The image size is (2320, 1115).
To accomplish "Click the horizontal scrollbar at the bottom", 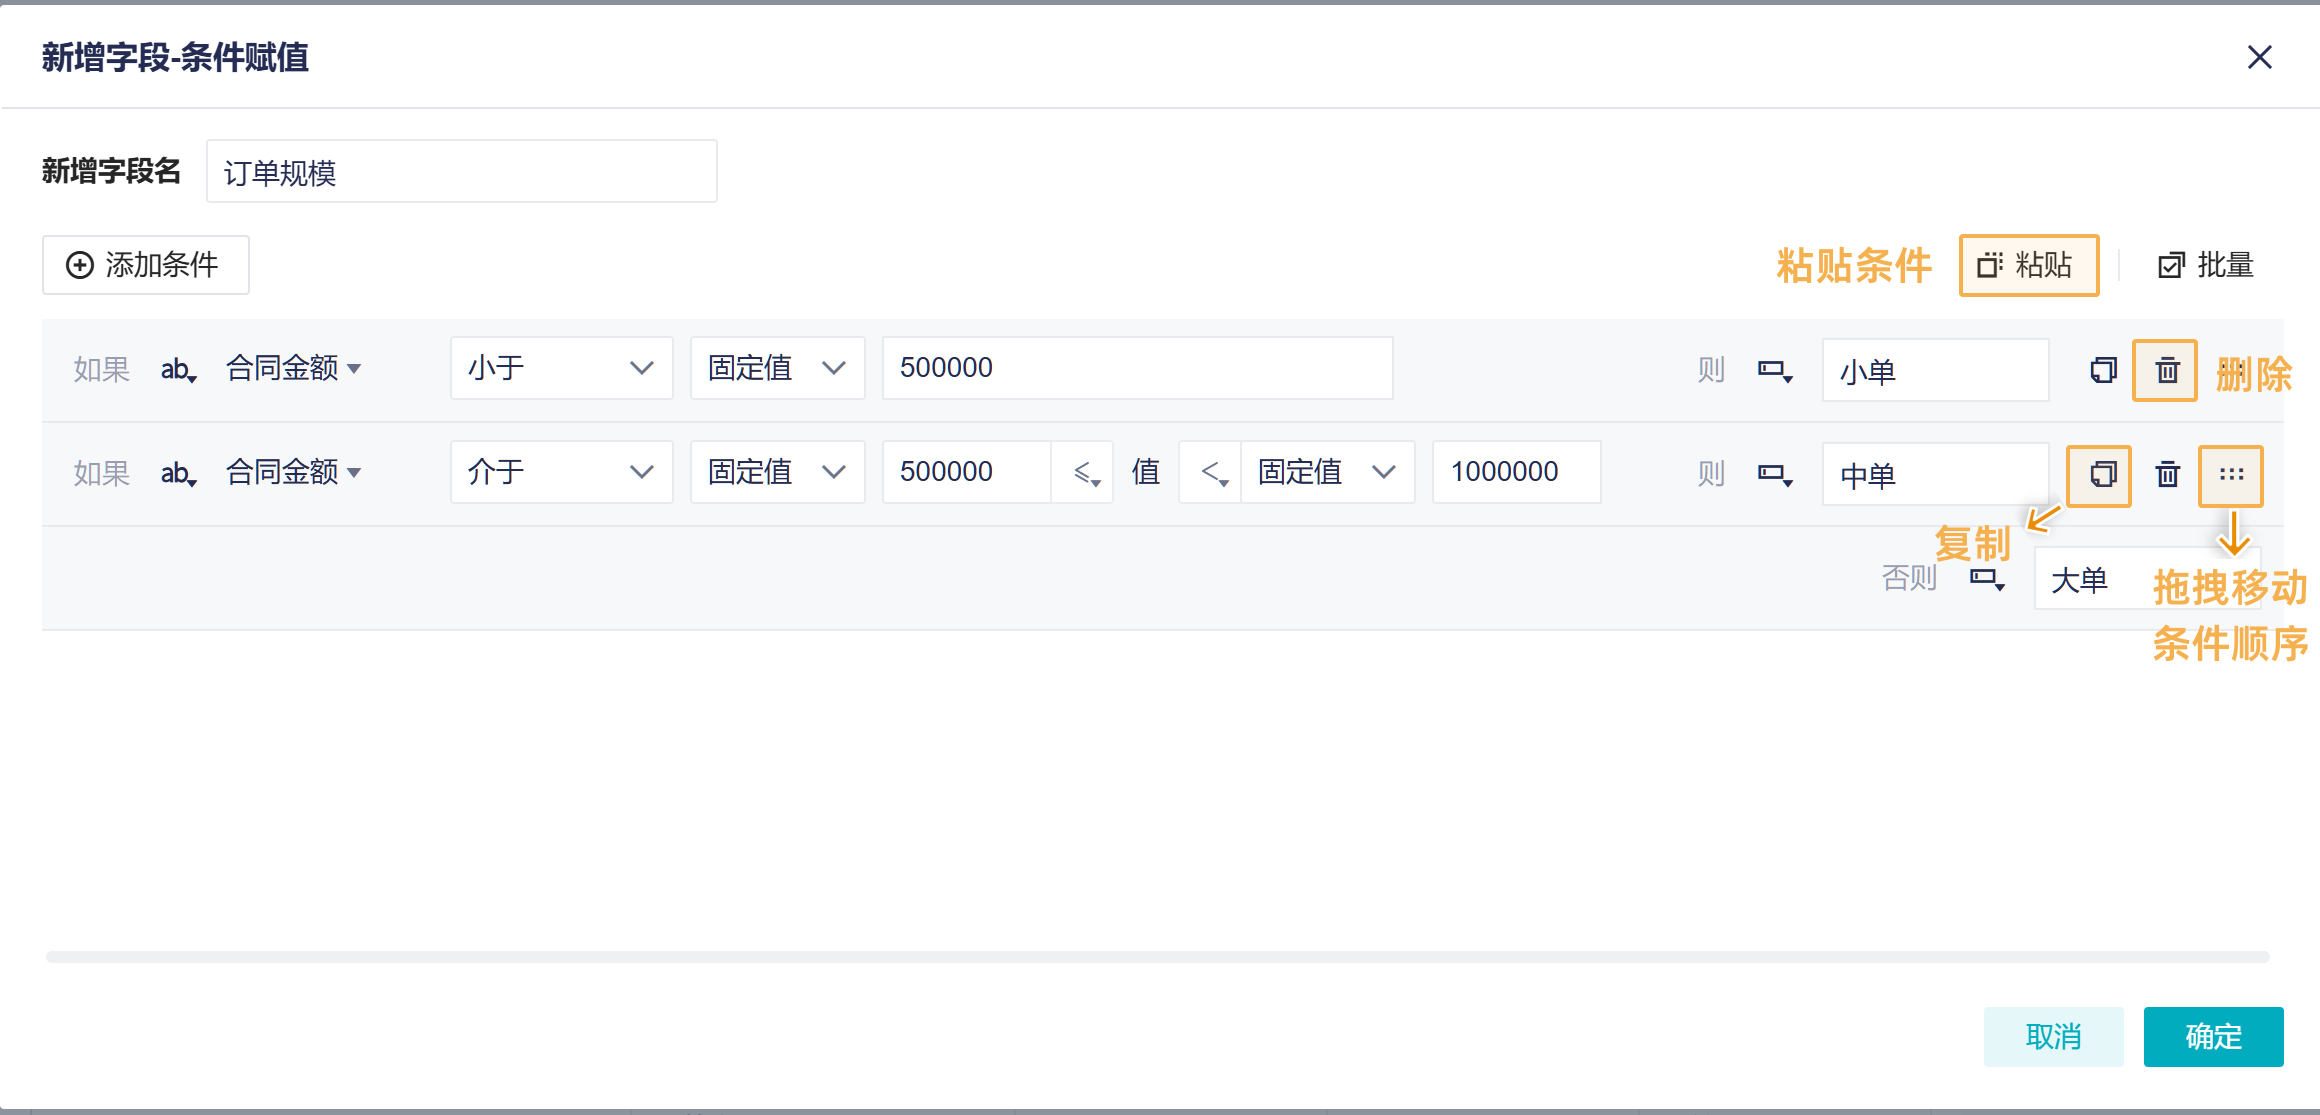I will 1157,957.
